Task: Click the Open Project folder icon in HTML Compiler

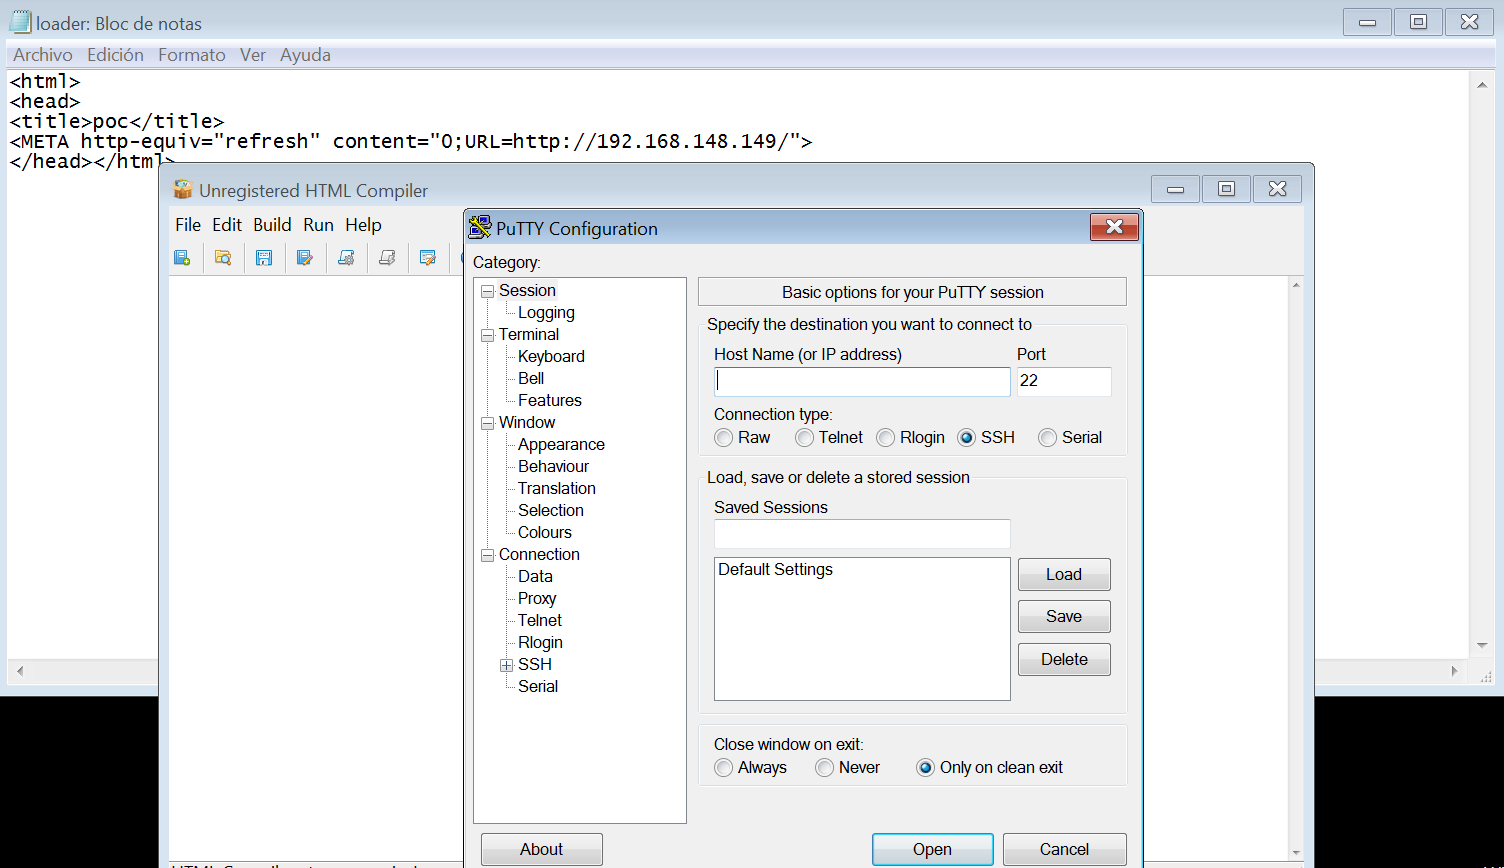Action: pos(223,258)
